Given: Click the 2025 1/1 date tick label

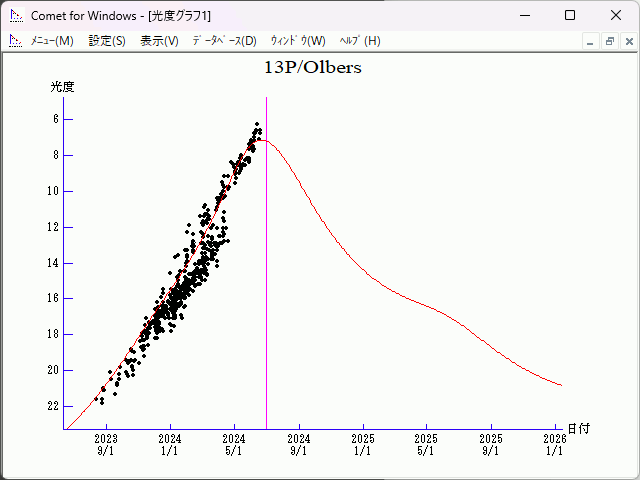Looking at the screenshot, I should coord(363,444).
